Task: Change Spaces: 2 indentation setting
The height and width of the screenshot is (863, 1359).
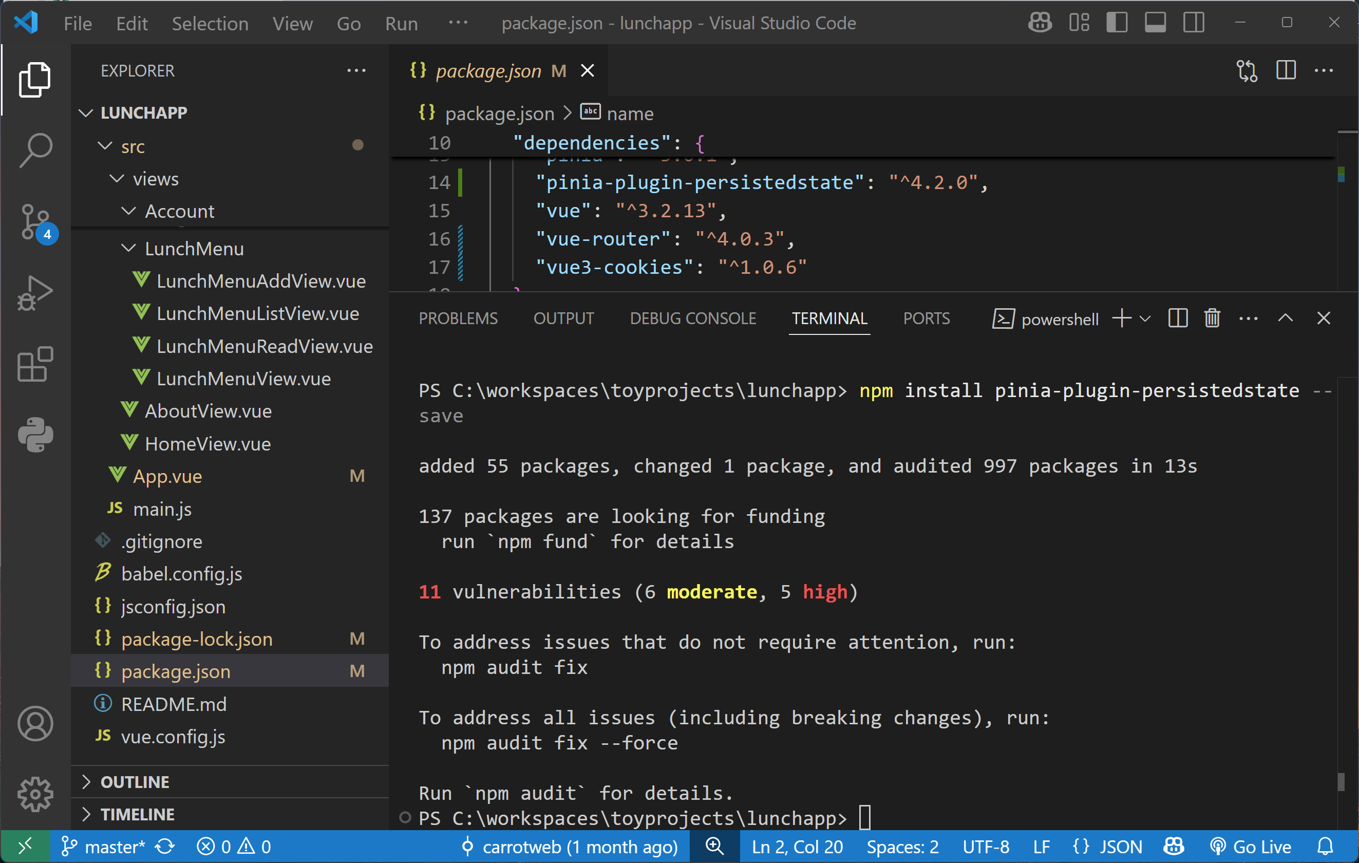Action: point(902,846)
